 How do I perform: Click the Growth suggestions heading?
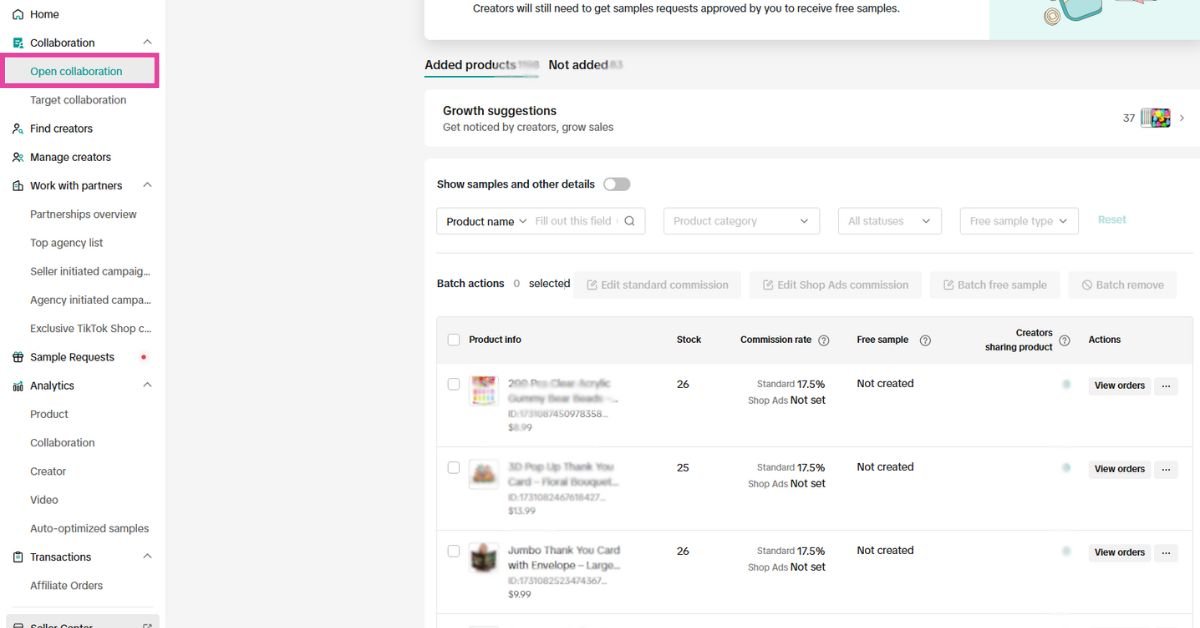pyautogui.click(x=500, y=111)
